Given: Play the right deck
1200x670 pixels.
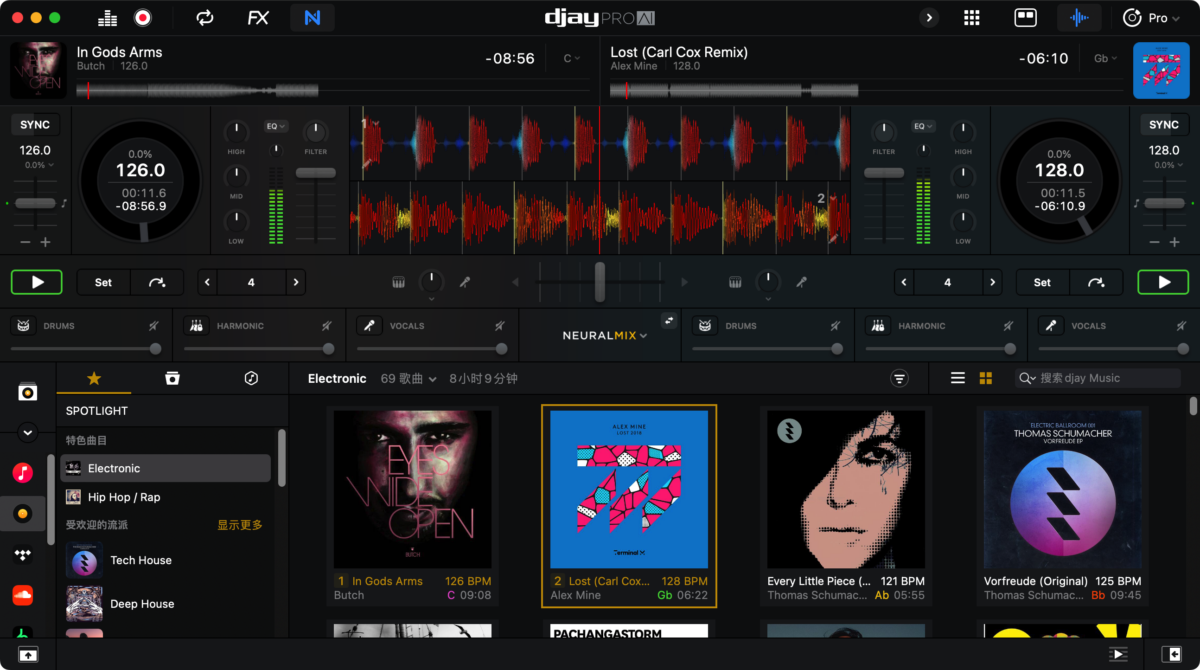Looking at the screenshot, I should 1163,282.
